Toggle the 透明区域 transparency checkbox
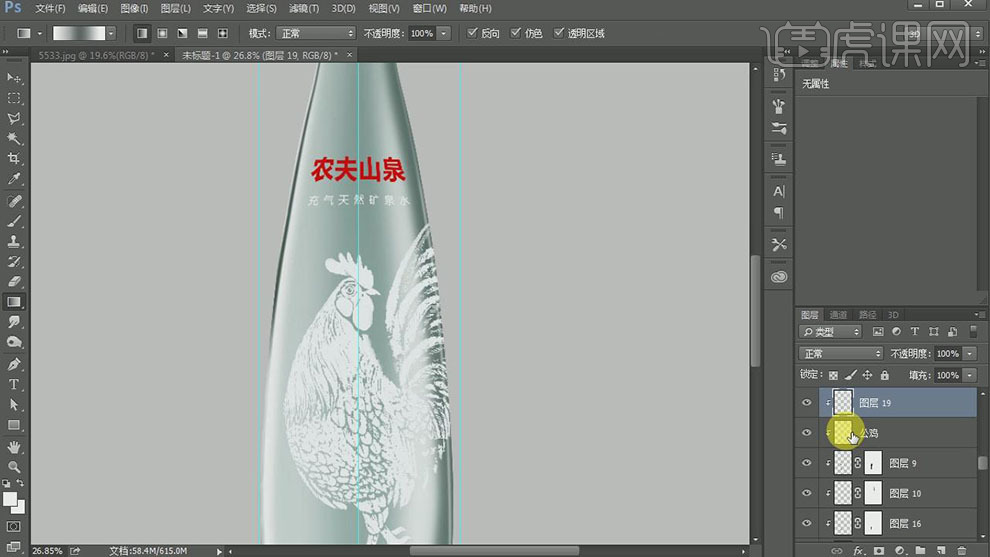 [558, 33]
